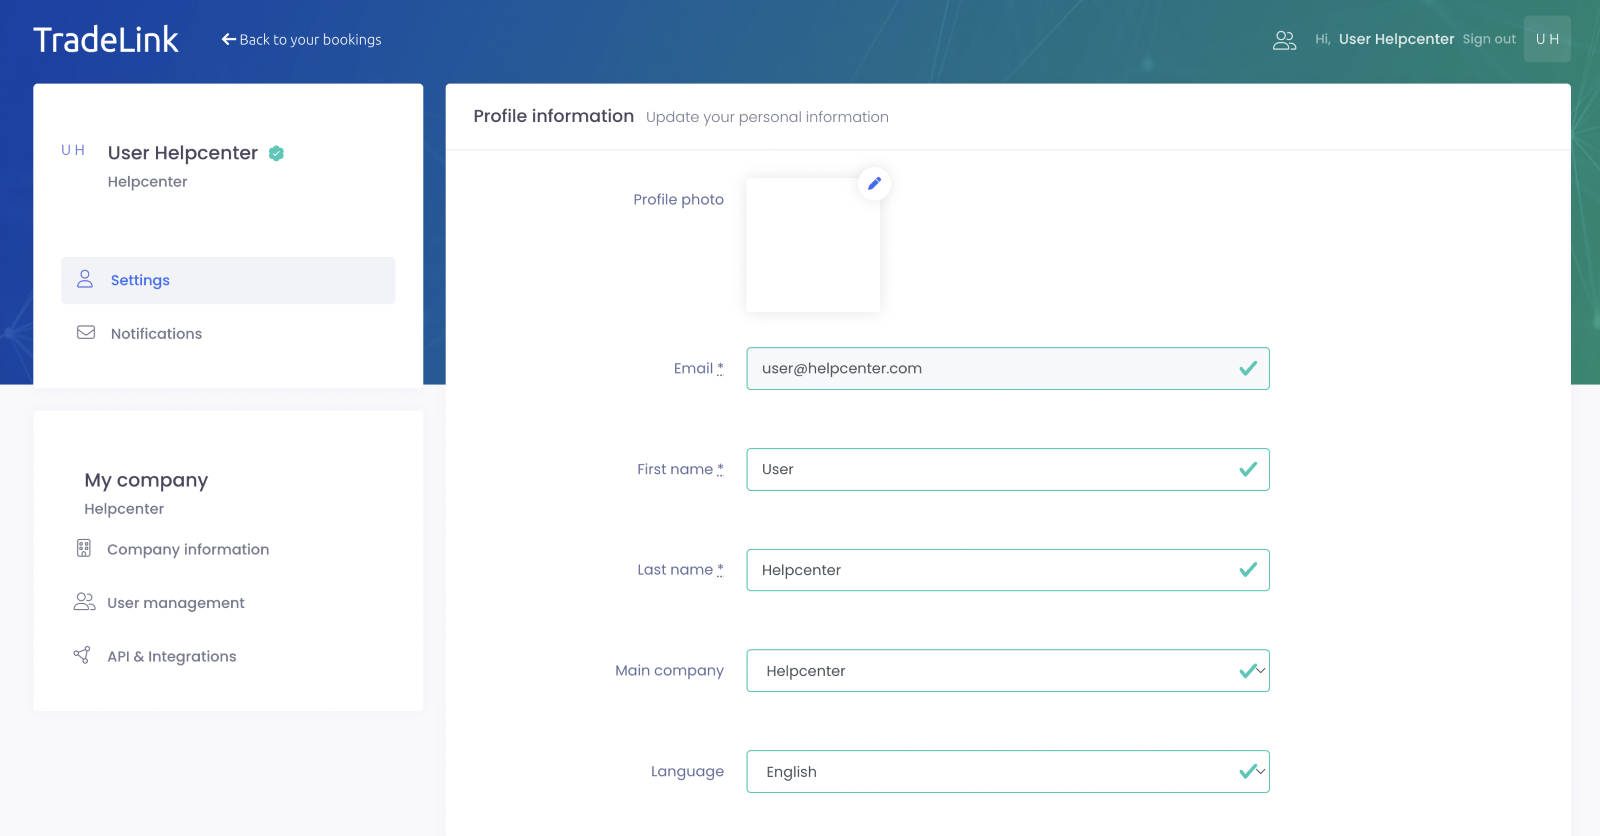The width and height of the screenshot is (1600, 836).
Task: Click the Company information building icon
Action: click(x=84, y=549)
